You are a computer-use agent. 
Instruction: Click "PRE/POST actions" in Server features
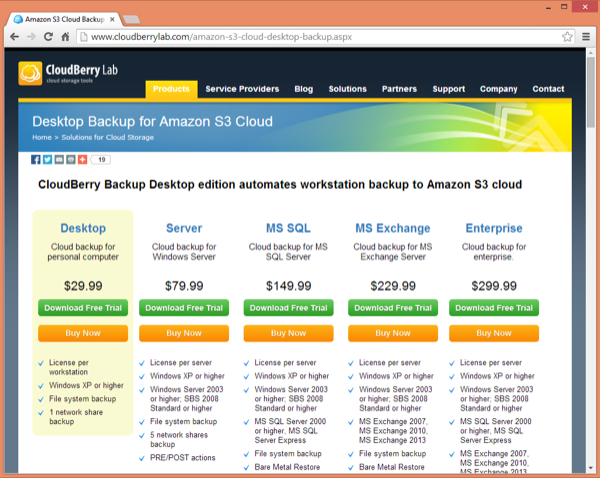(x=183, y=458)
